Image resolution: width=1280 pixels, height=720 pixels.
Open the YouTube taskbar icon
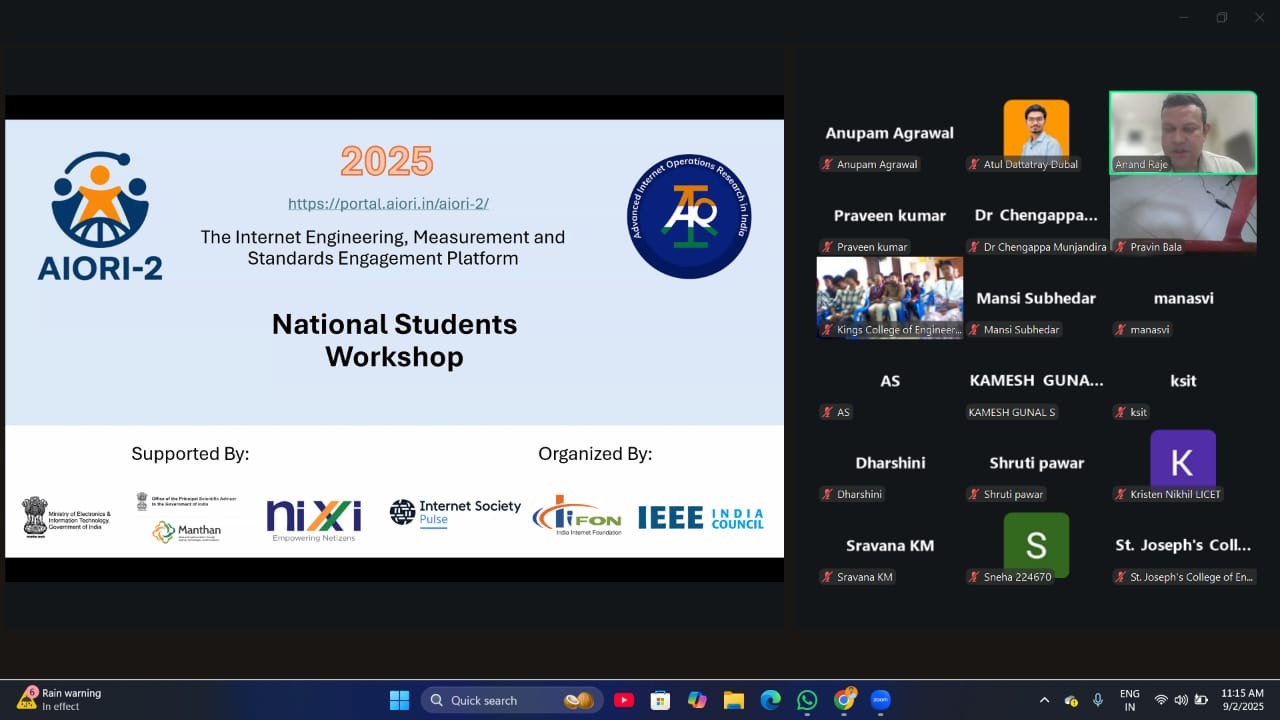click(x=624, y=700)
